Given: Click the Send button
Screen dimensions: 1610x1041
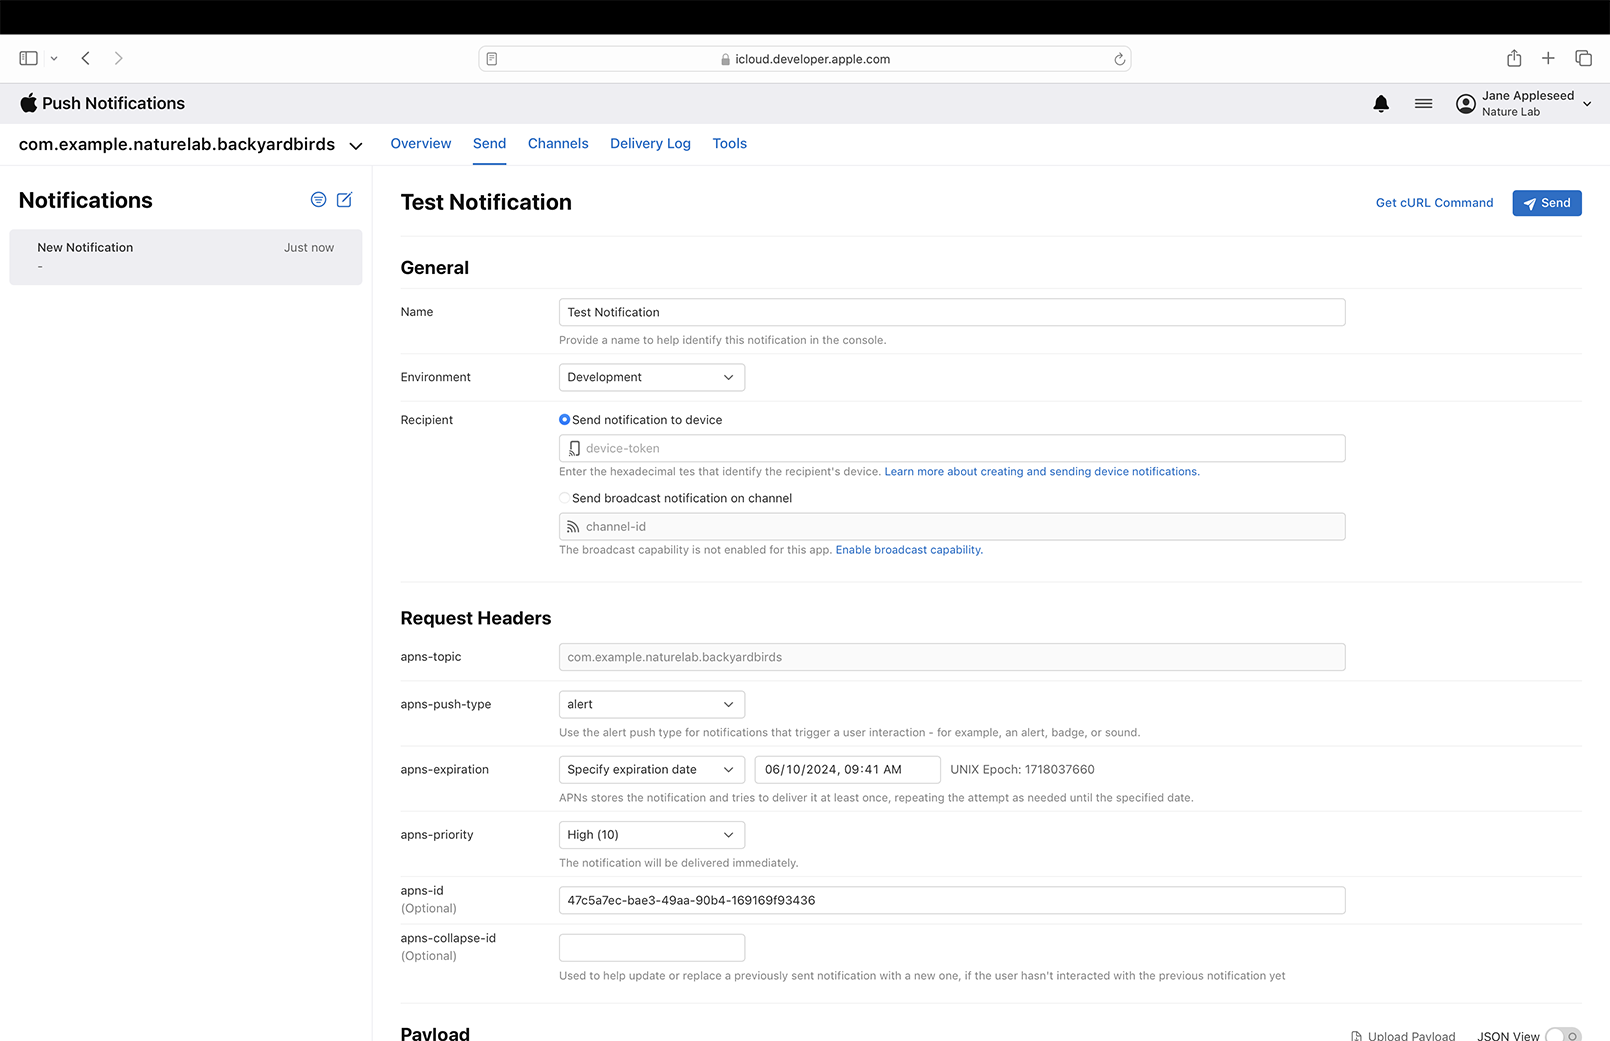Looking at the screenshot, I should coord(1547,203).
